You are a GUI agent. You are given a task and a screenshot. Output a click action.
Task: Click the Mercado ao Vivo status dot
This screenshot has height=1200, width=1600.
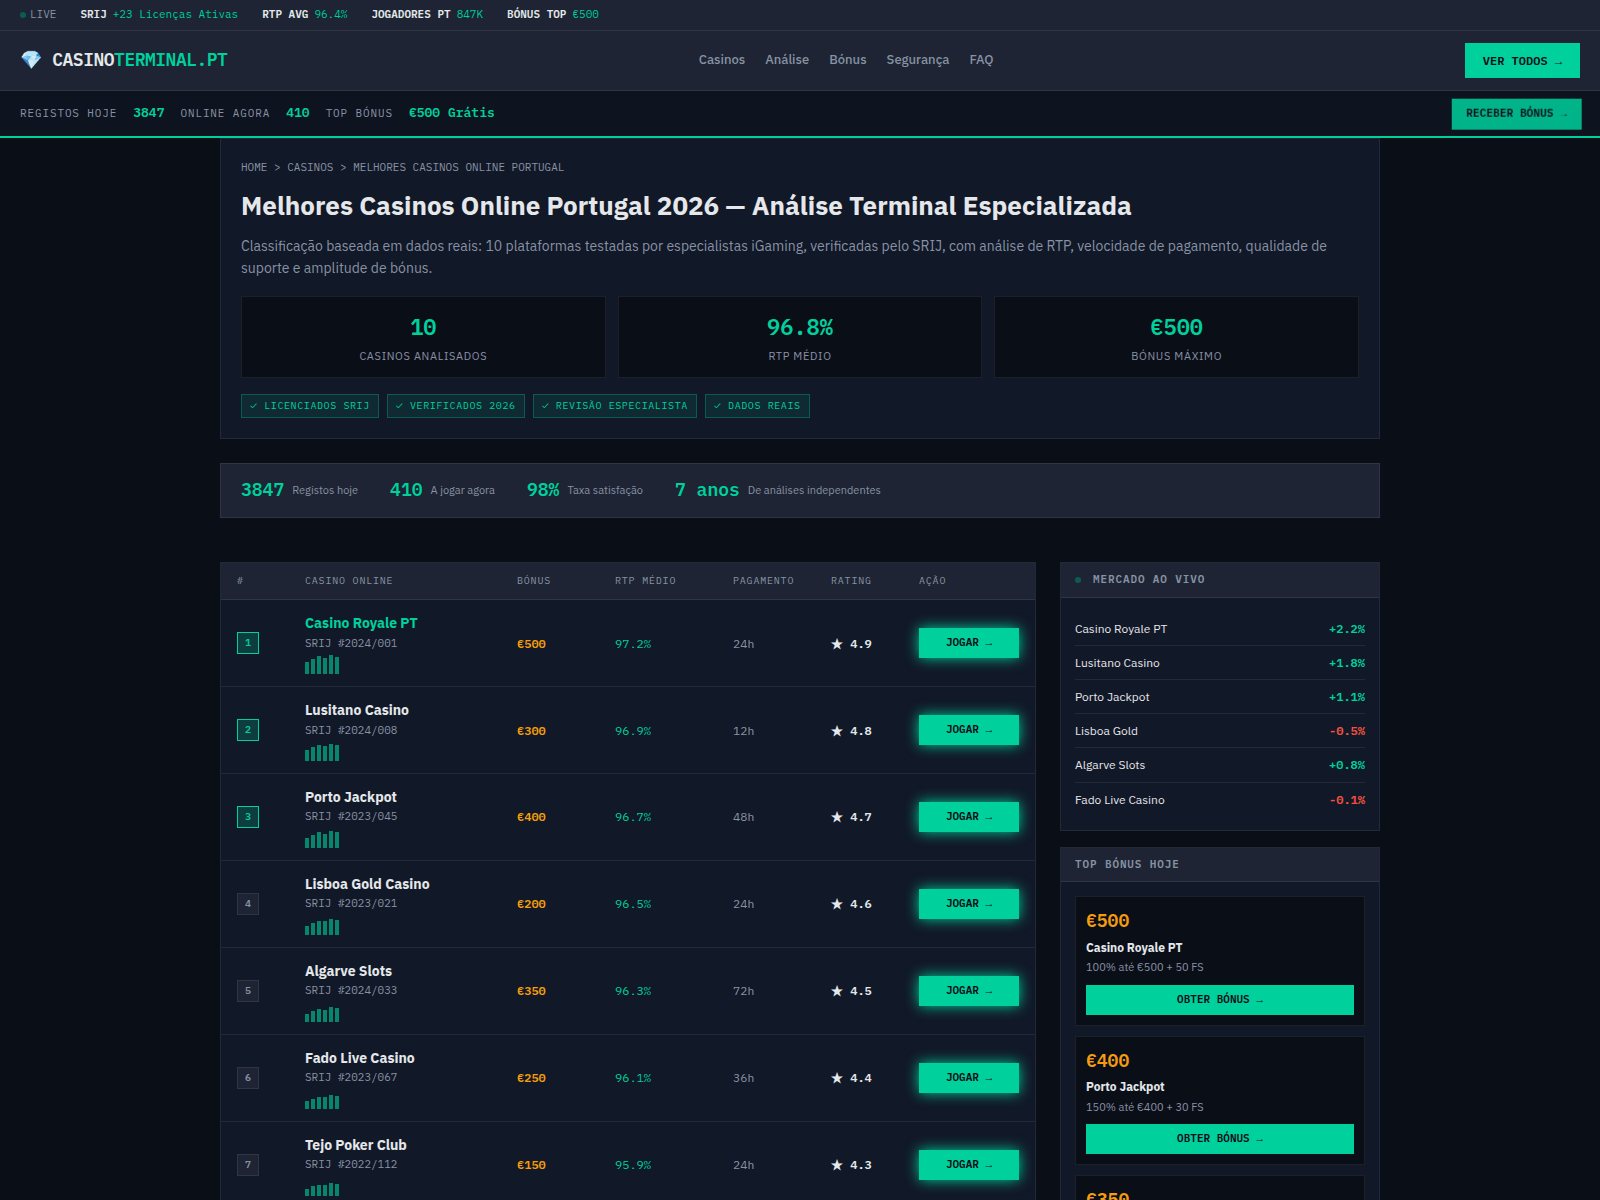pyautogui.click(x=1078, y=580)
